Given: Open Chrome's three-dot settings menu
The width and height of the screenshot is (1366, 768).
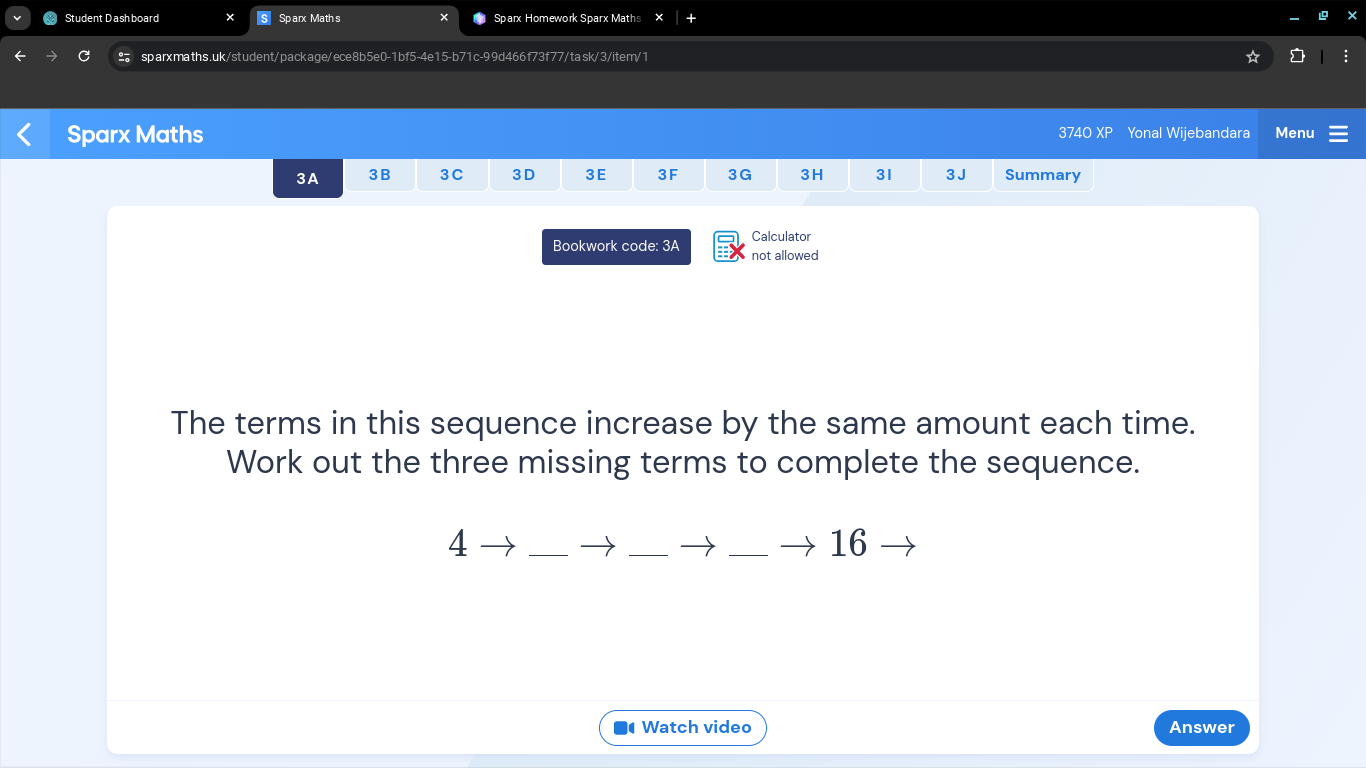Looking at the screenshot, I should [1346, 57].
